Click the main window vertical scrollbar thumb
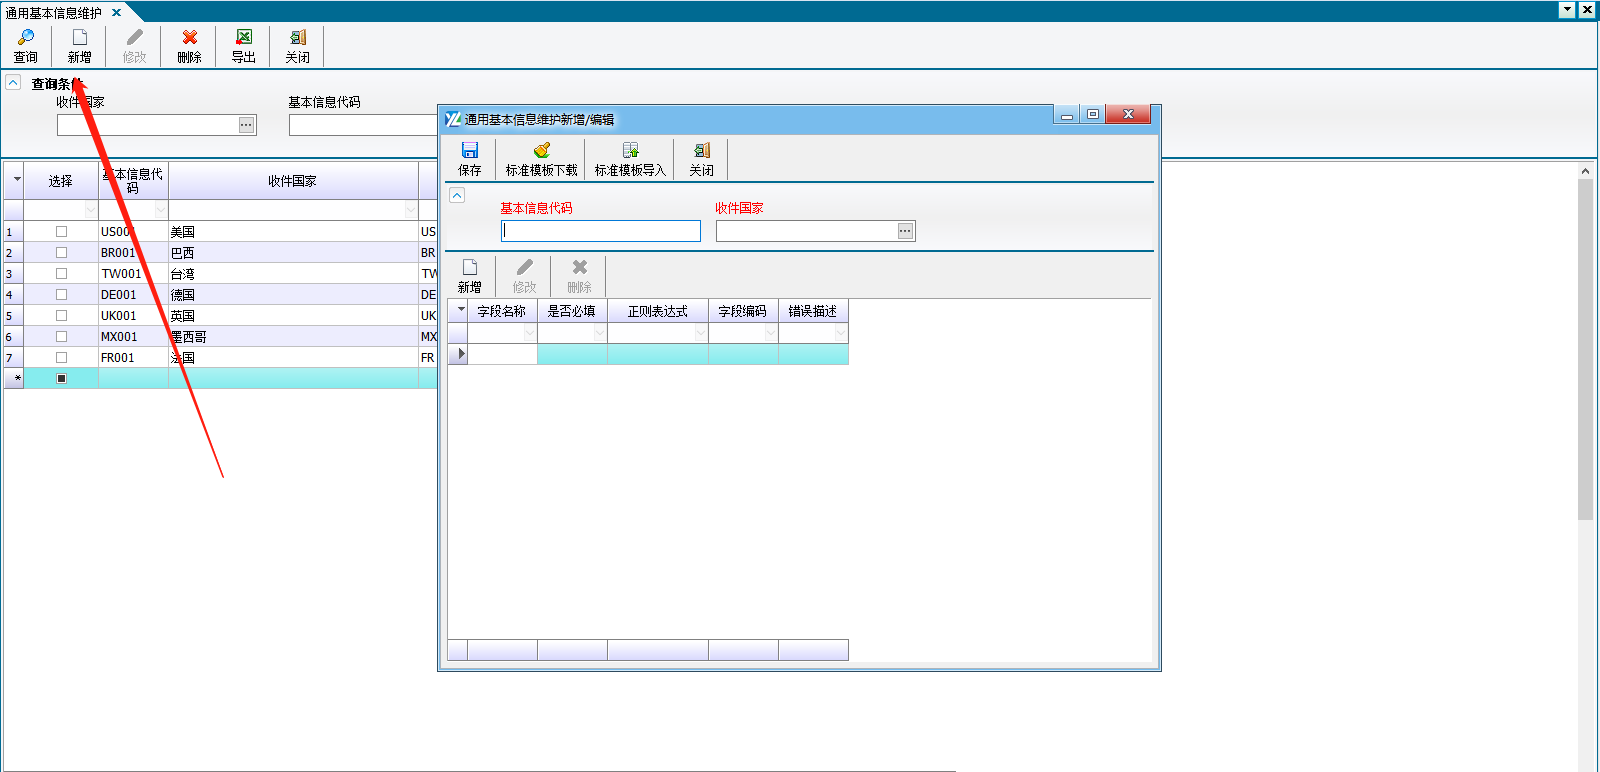 (x=1585, y=350)
